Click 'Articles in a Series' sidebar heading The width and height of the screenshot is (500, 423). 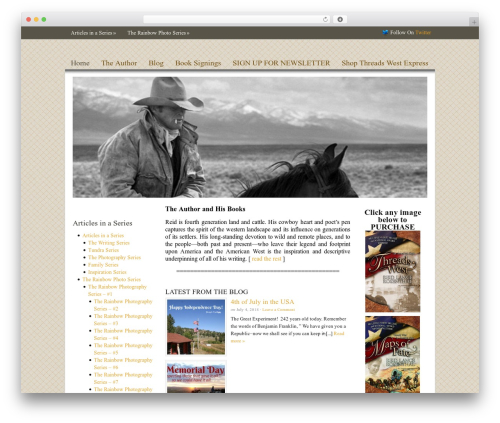point(102,223)
